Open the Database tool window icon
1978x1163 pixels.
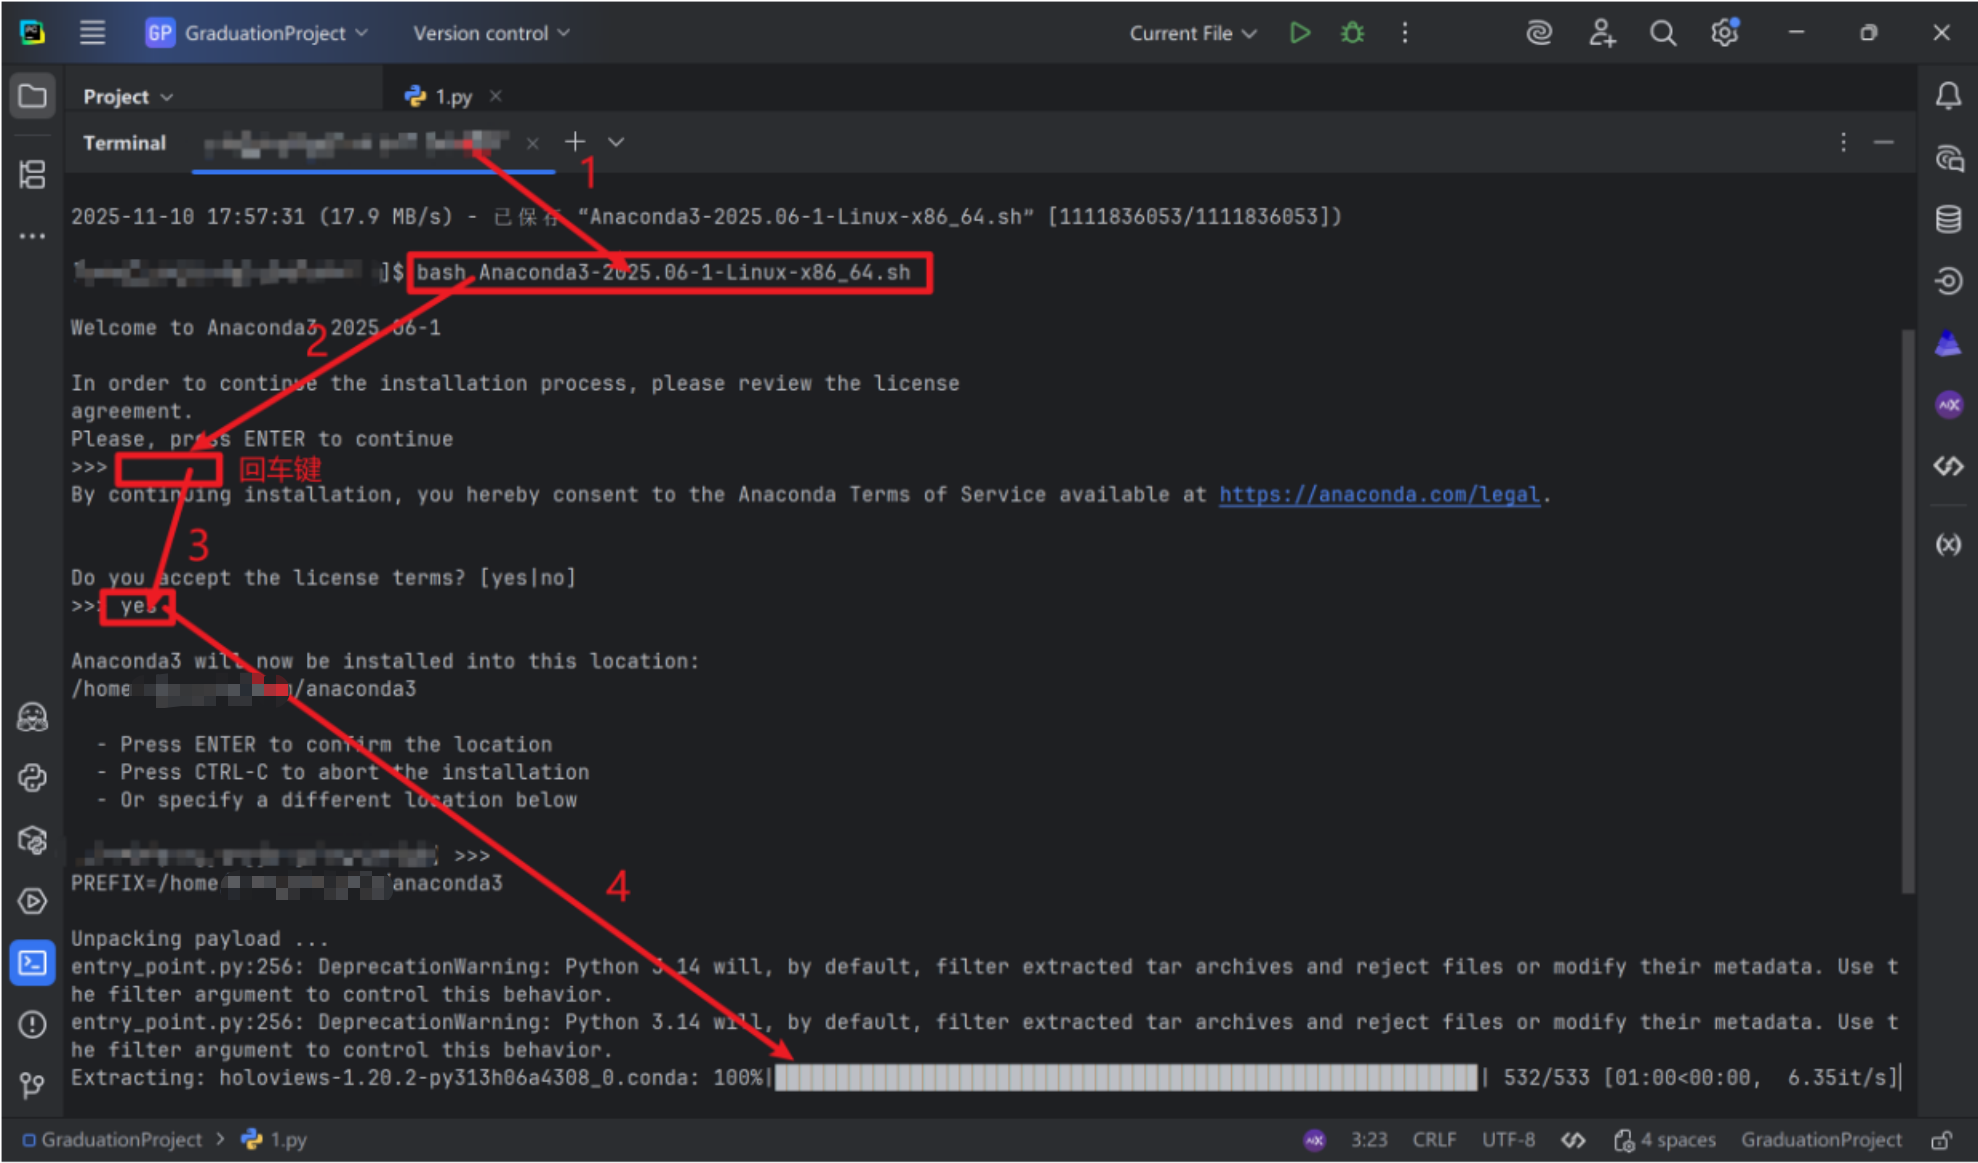click(1947, 219)
